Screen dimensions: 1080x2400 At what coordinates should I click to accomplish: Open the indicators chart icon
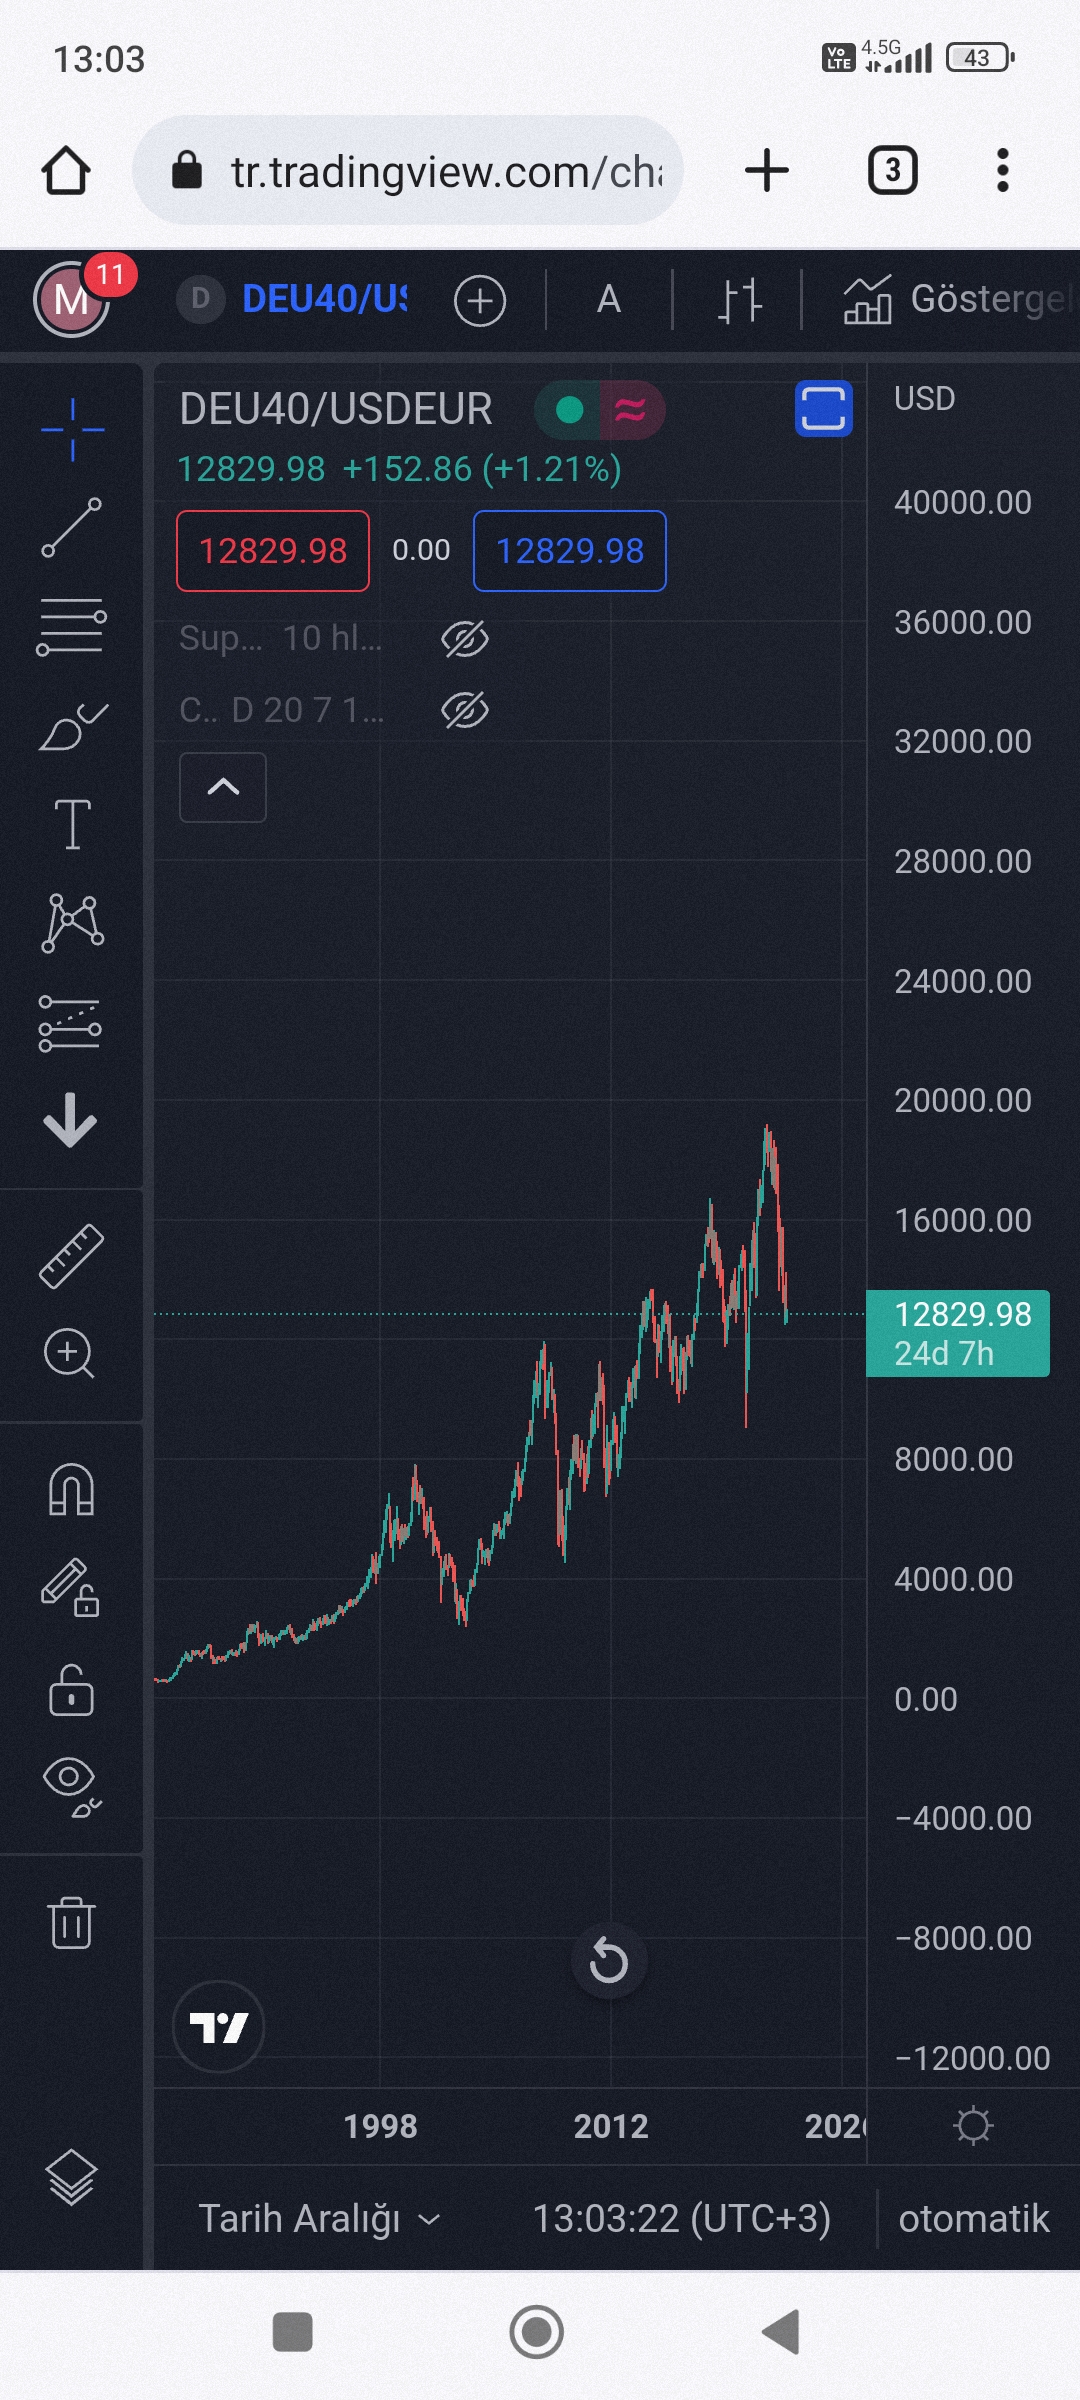click(x=866, y=300)
